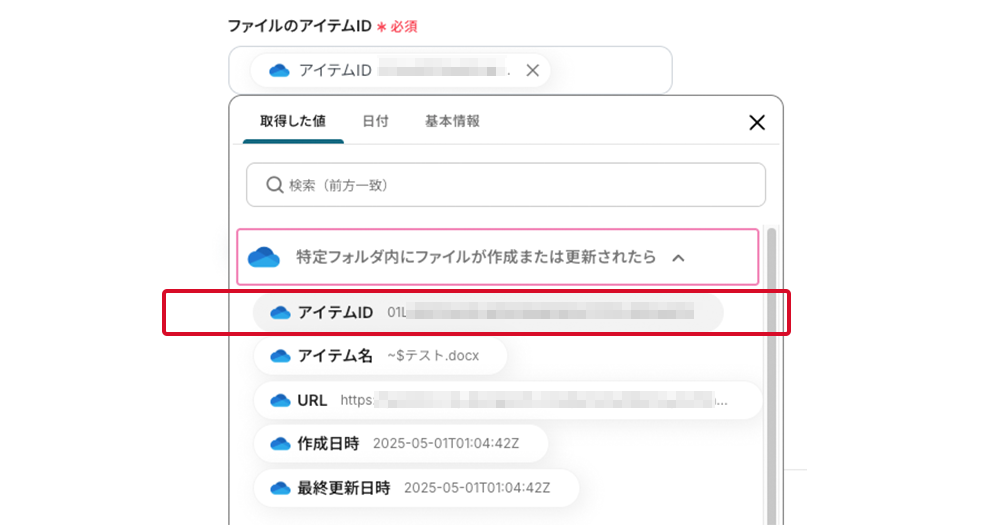Click the search magnifier icon
1000x525 pixels.
click(x=275, y=185)
